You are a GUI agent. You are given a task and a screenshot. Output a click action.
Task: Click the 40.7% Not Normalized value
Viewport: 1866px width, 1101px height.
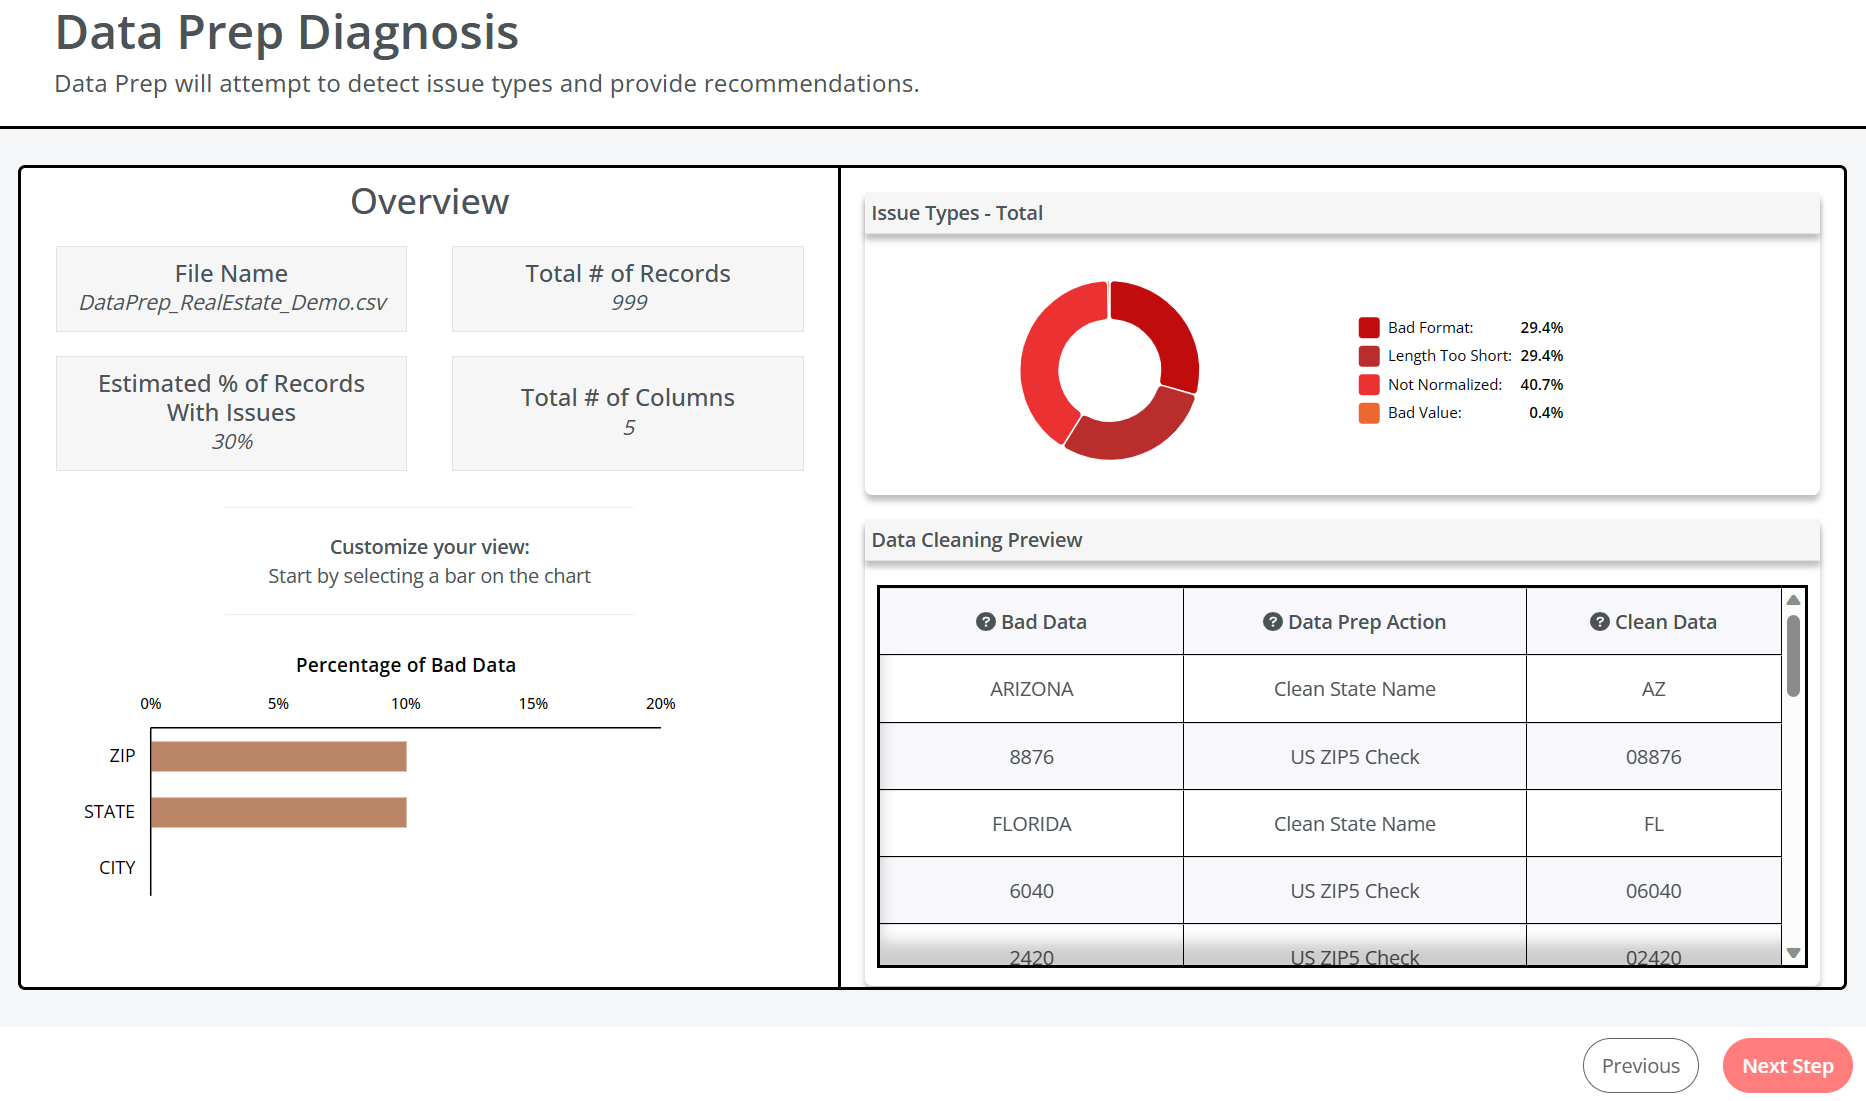1541,384
